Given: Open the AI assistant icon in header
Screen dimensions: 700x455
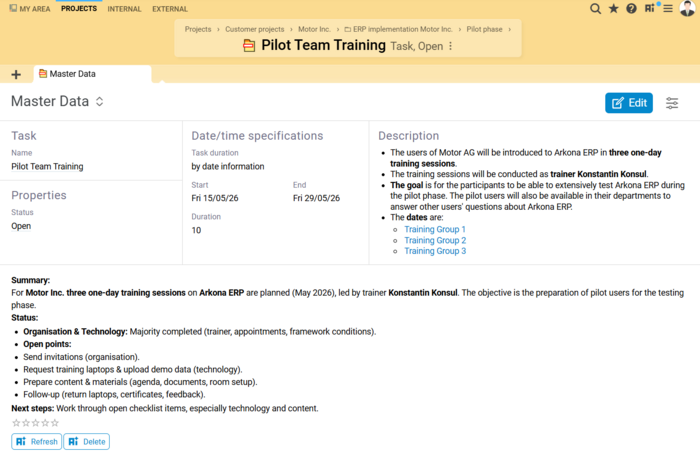Looking at the screenshot, I should pyautogui.click(x=650, y=8).
